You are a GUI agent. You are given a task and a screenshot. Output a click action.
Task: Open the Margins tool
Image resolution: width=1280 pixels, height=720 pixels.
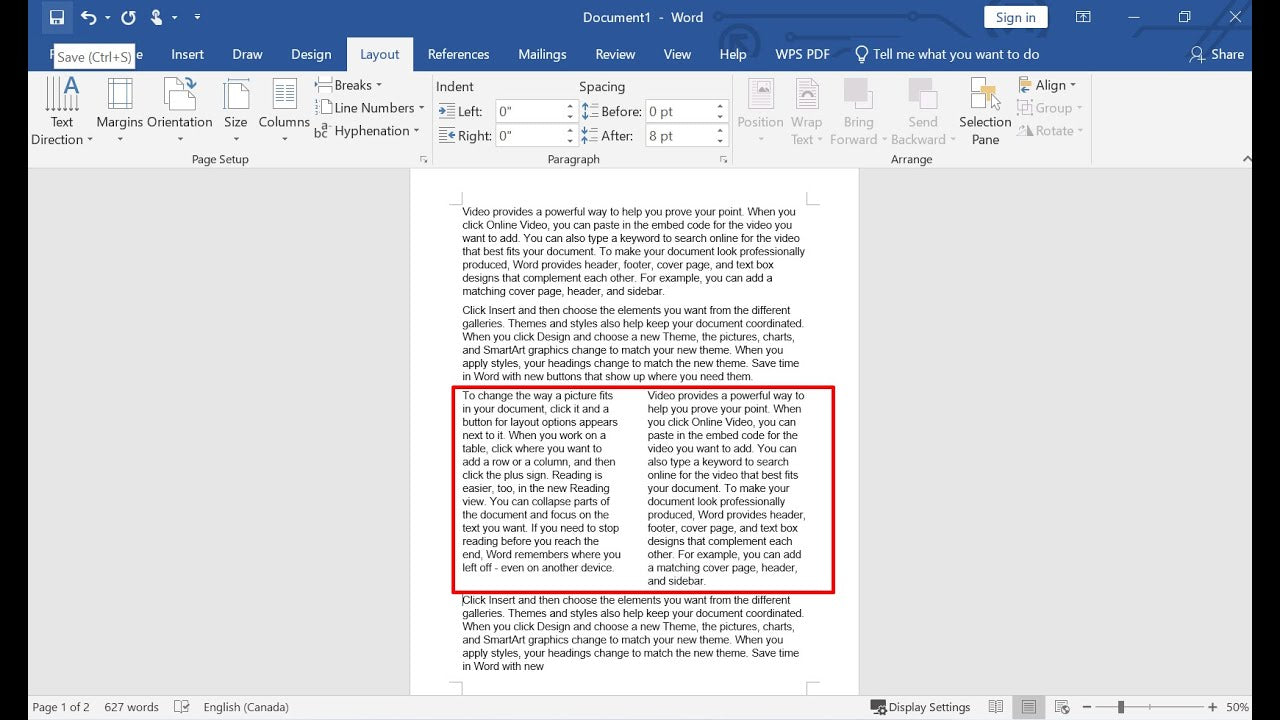click(x=119, y=108)
